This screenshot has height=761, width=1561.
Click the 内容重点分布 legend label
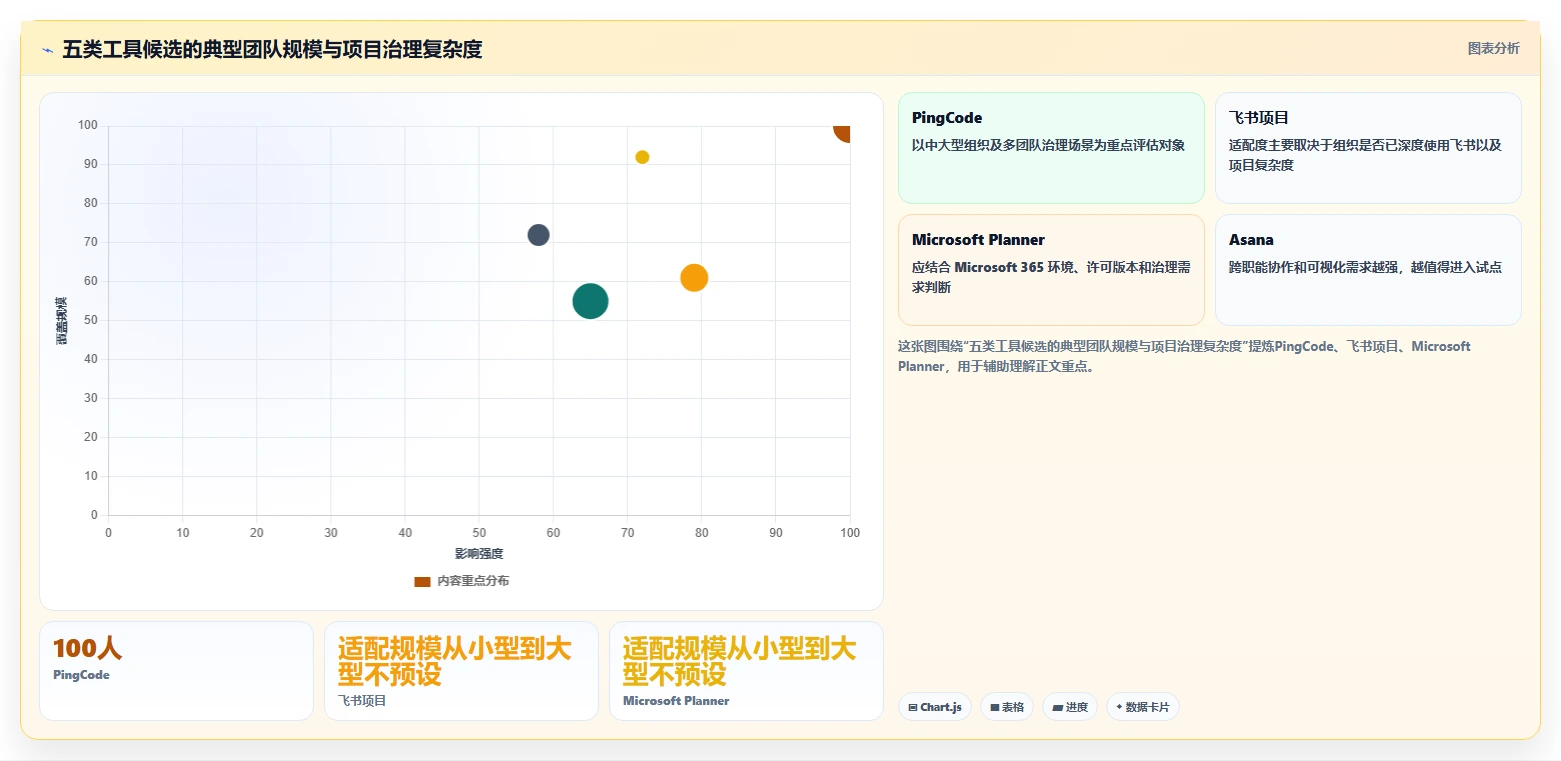473,581
